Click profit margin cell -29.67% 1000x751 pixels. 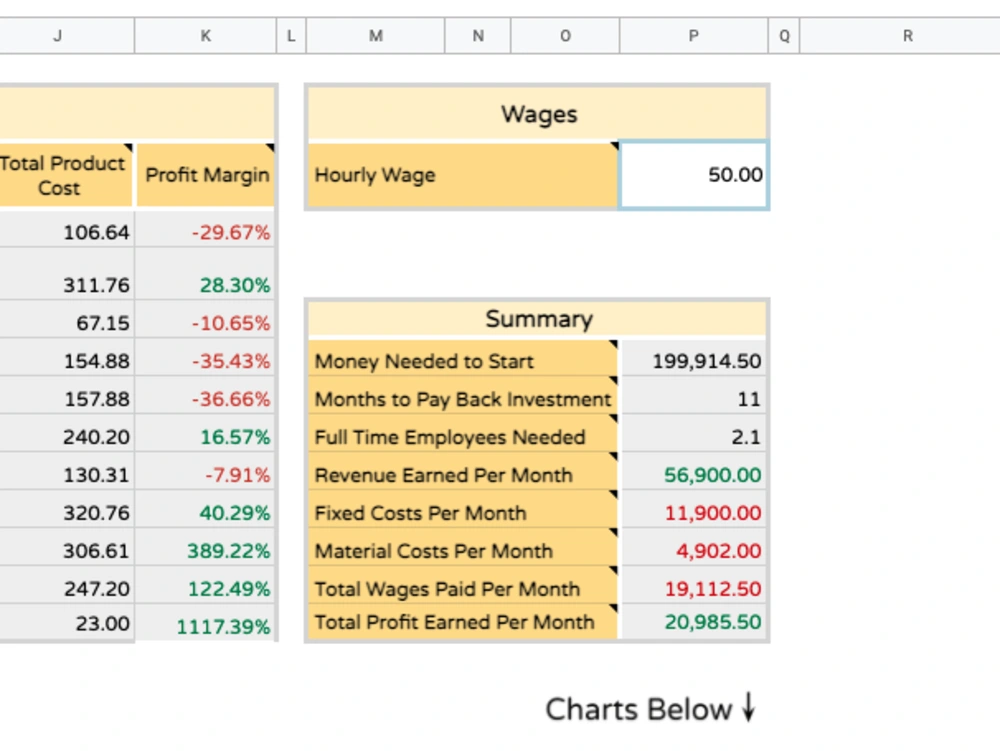click(x=205, y=228)
